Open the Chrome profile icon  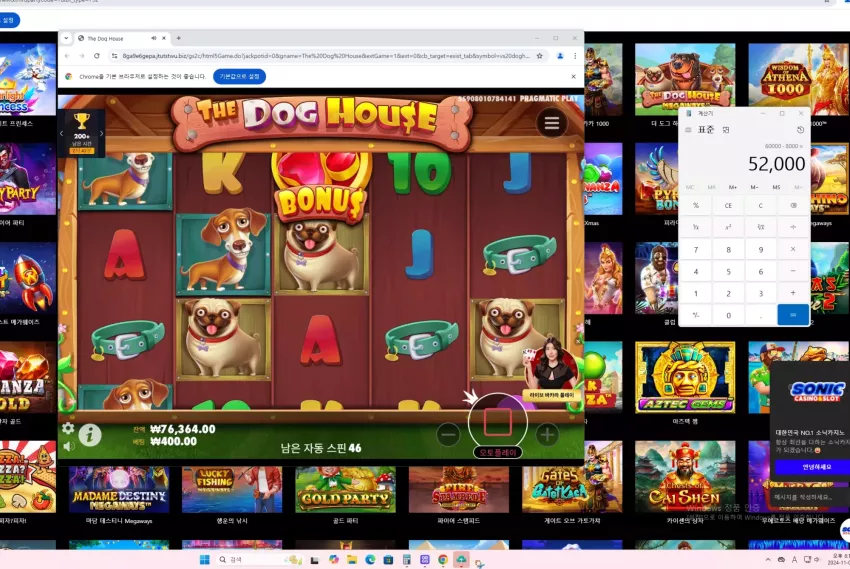[x=560, y=56]
